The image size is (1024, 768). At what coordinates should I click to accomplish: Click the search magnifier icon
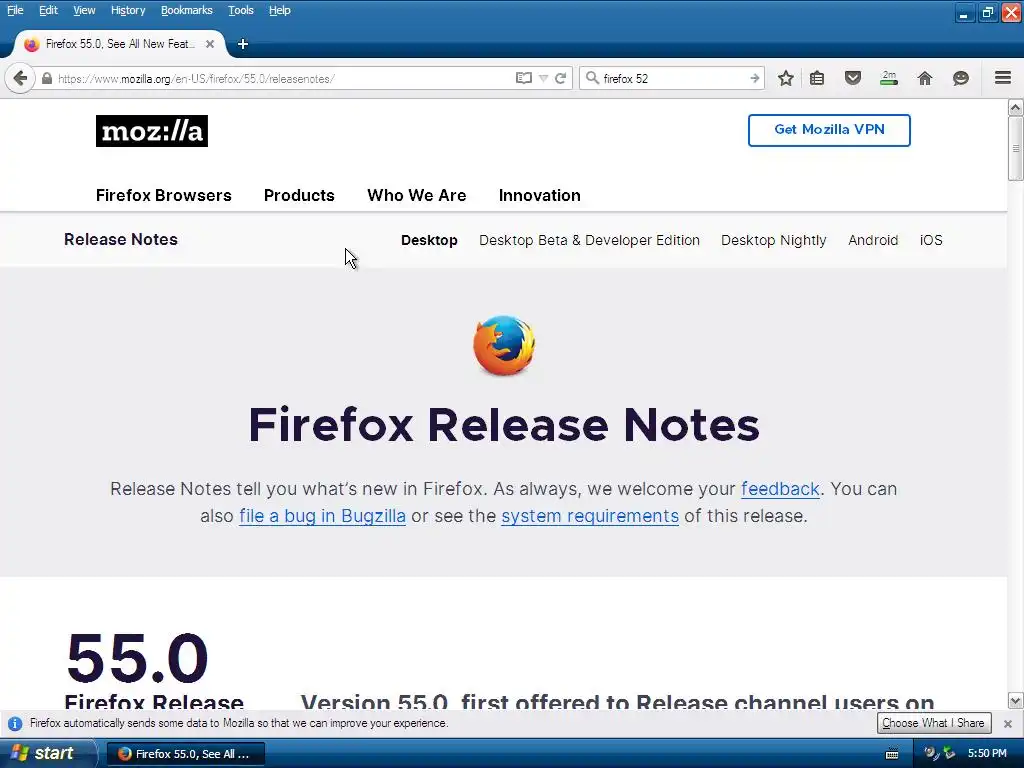point(592,78)
